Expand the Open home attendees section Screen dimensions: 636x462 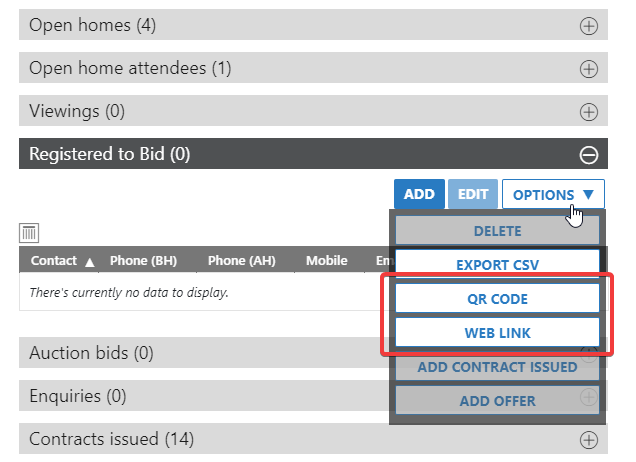[589, 69]
